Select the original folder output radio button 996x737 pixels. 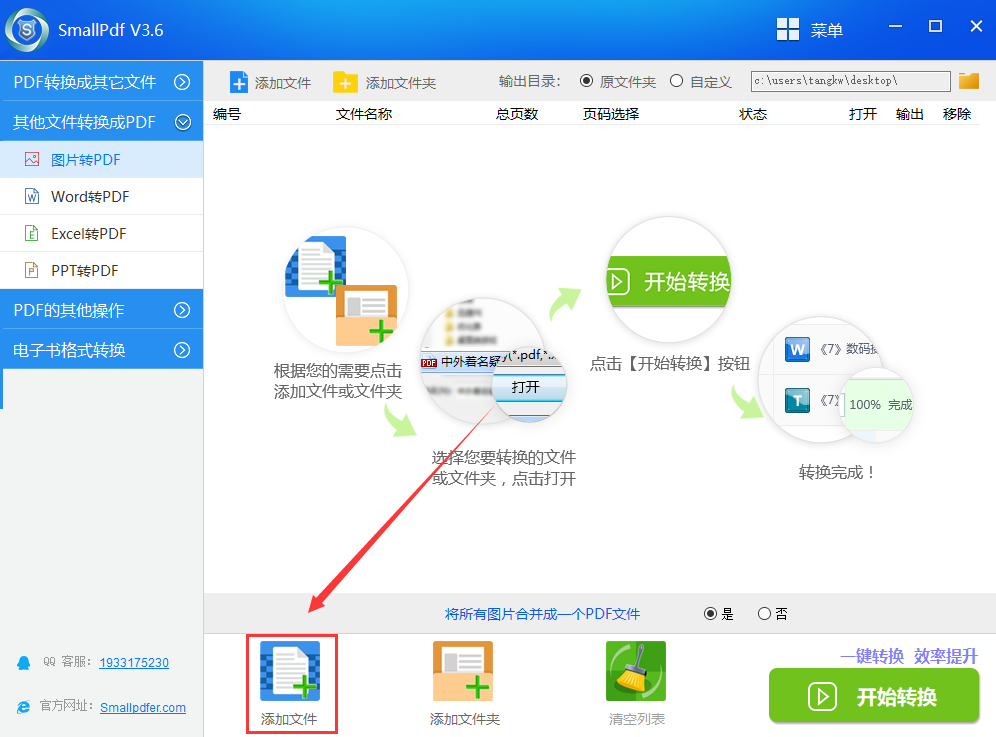click(x=586, y=81)
